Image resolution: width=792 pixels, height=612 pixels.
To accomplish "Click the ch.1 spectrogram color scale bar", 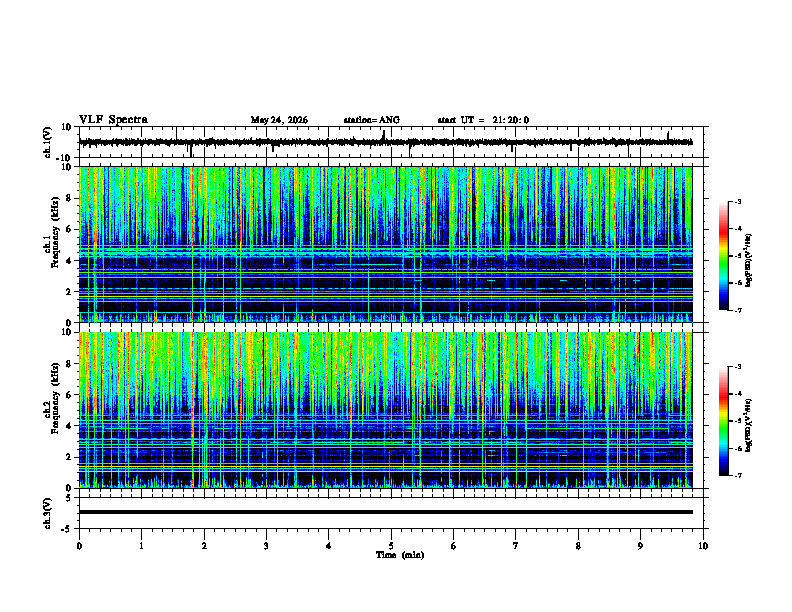I will [723, 256].
